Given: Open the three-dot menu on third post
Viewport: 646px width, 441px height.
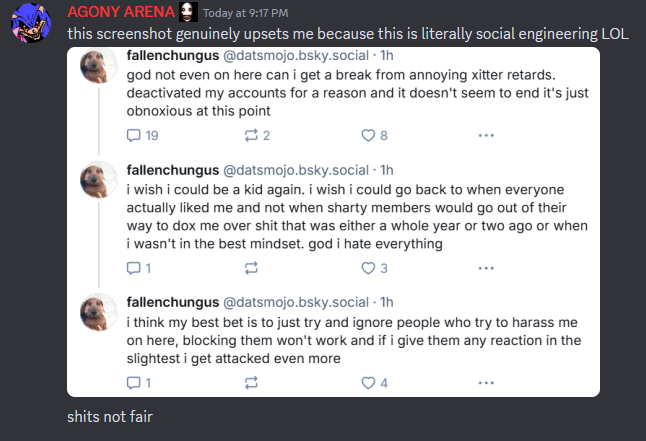Looking at the screenshot, I should click(x=486, y=382).
